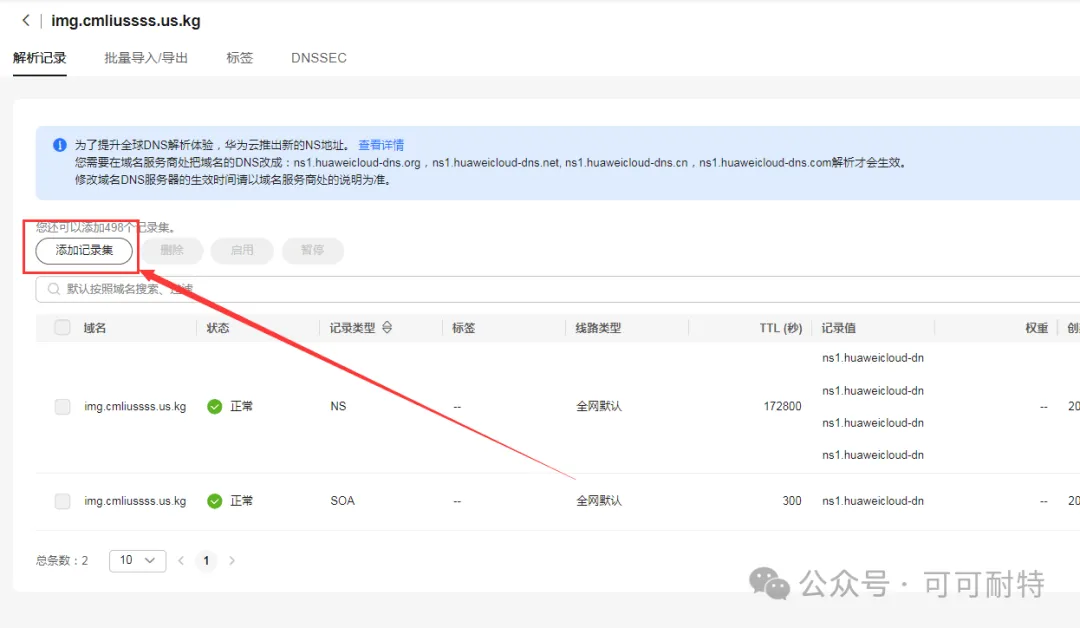1080x628 pixels.
Task: Click the page title img.cmliussss.us.kg
Action: point(126,21)
